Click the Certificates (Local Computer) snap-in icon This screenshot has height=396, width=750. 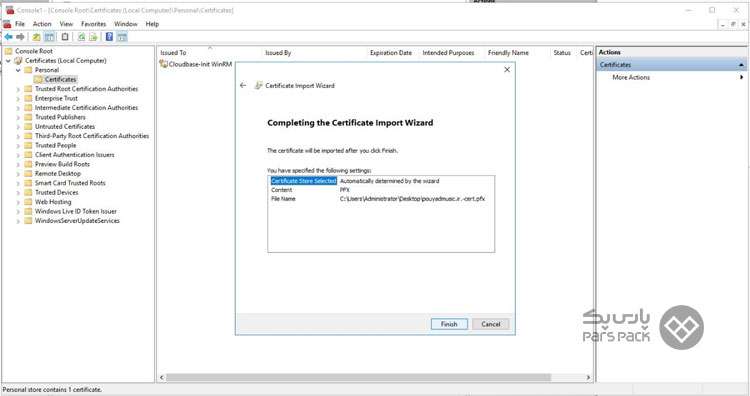pyautogui.click(x=19, y=61)
